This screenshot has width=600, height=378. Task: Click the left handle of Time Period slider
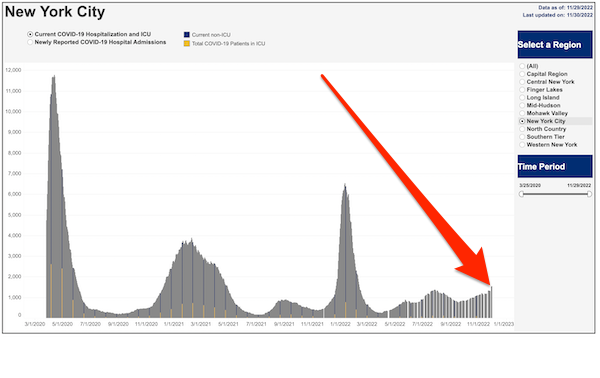coord(521,194)
